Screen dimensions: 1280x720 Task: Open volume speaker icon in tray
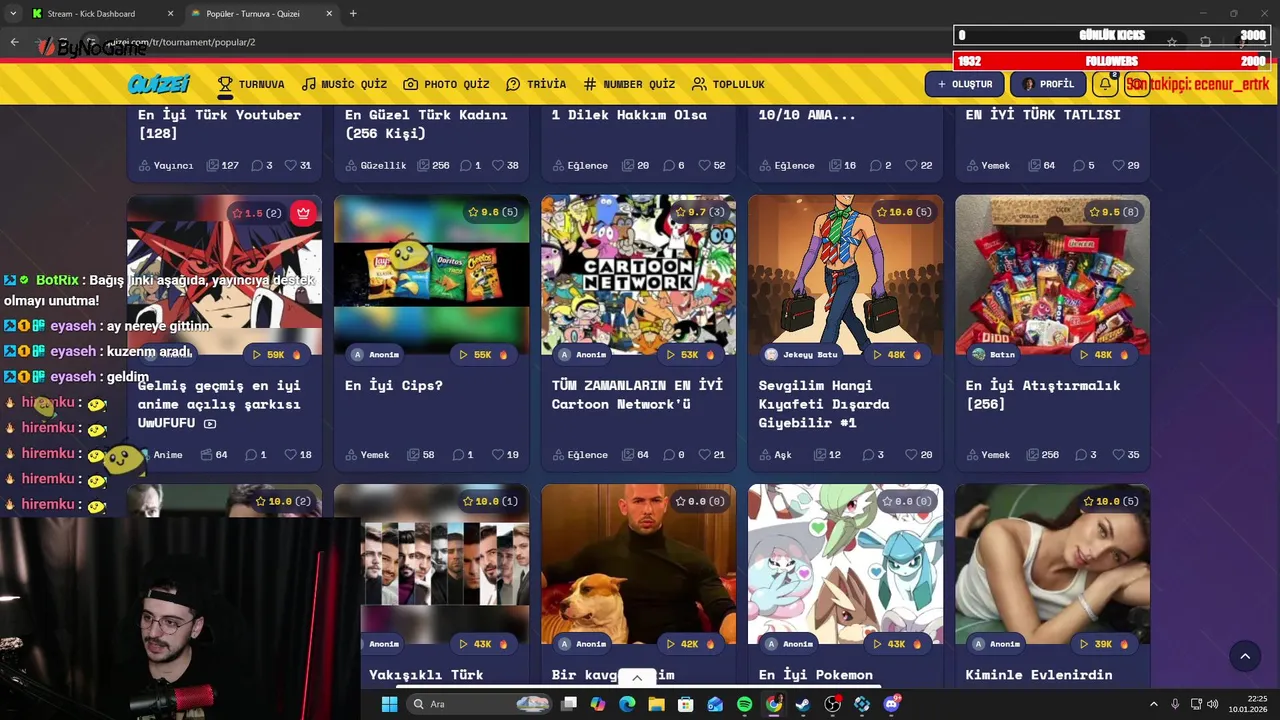1212,704
